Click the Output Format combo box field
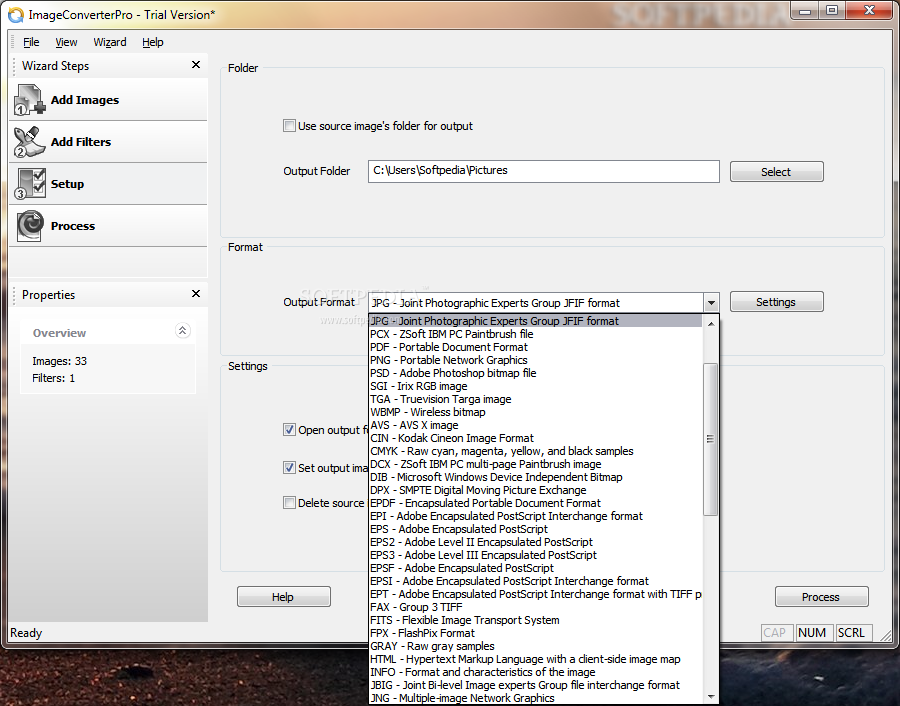Viewport: 900px width, 706px height. (x=536, y=302)
